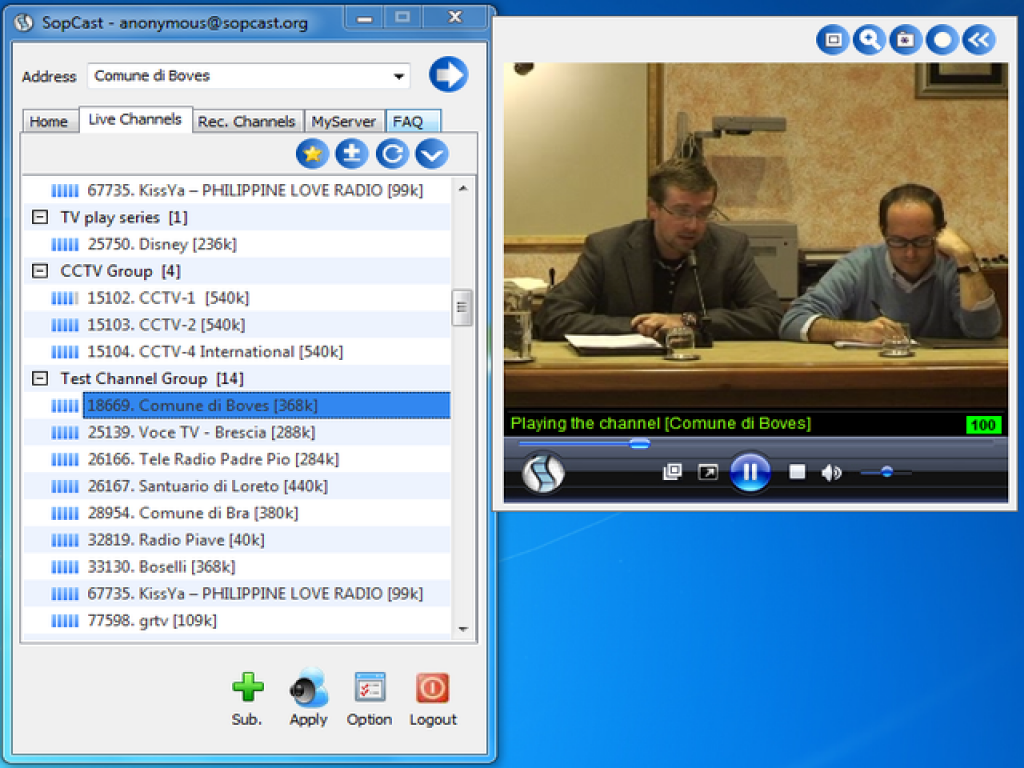
Task: Switch to the Home tab
Action: pos(49,121)
